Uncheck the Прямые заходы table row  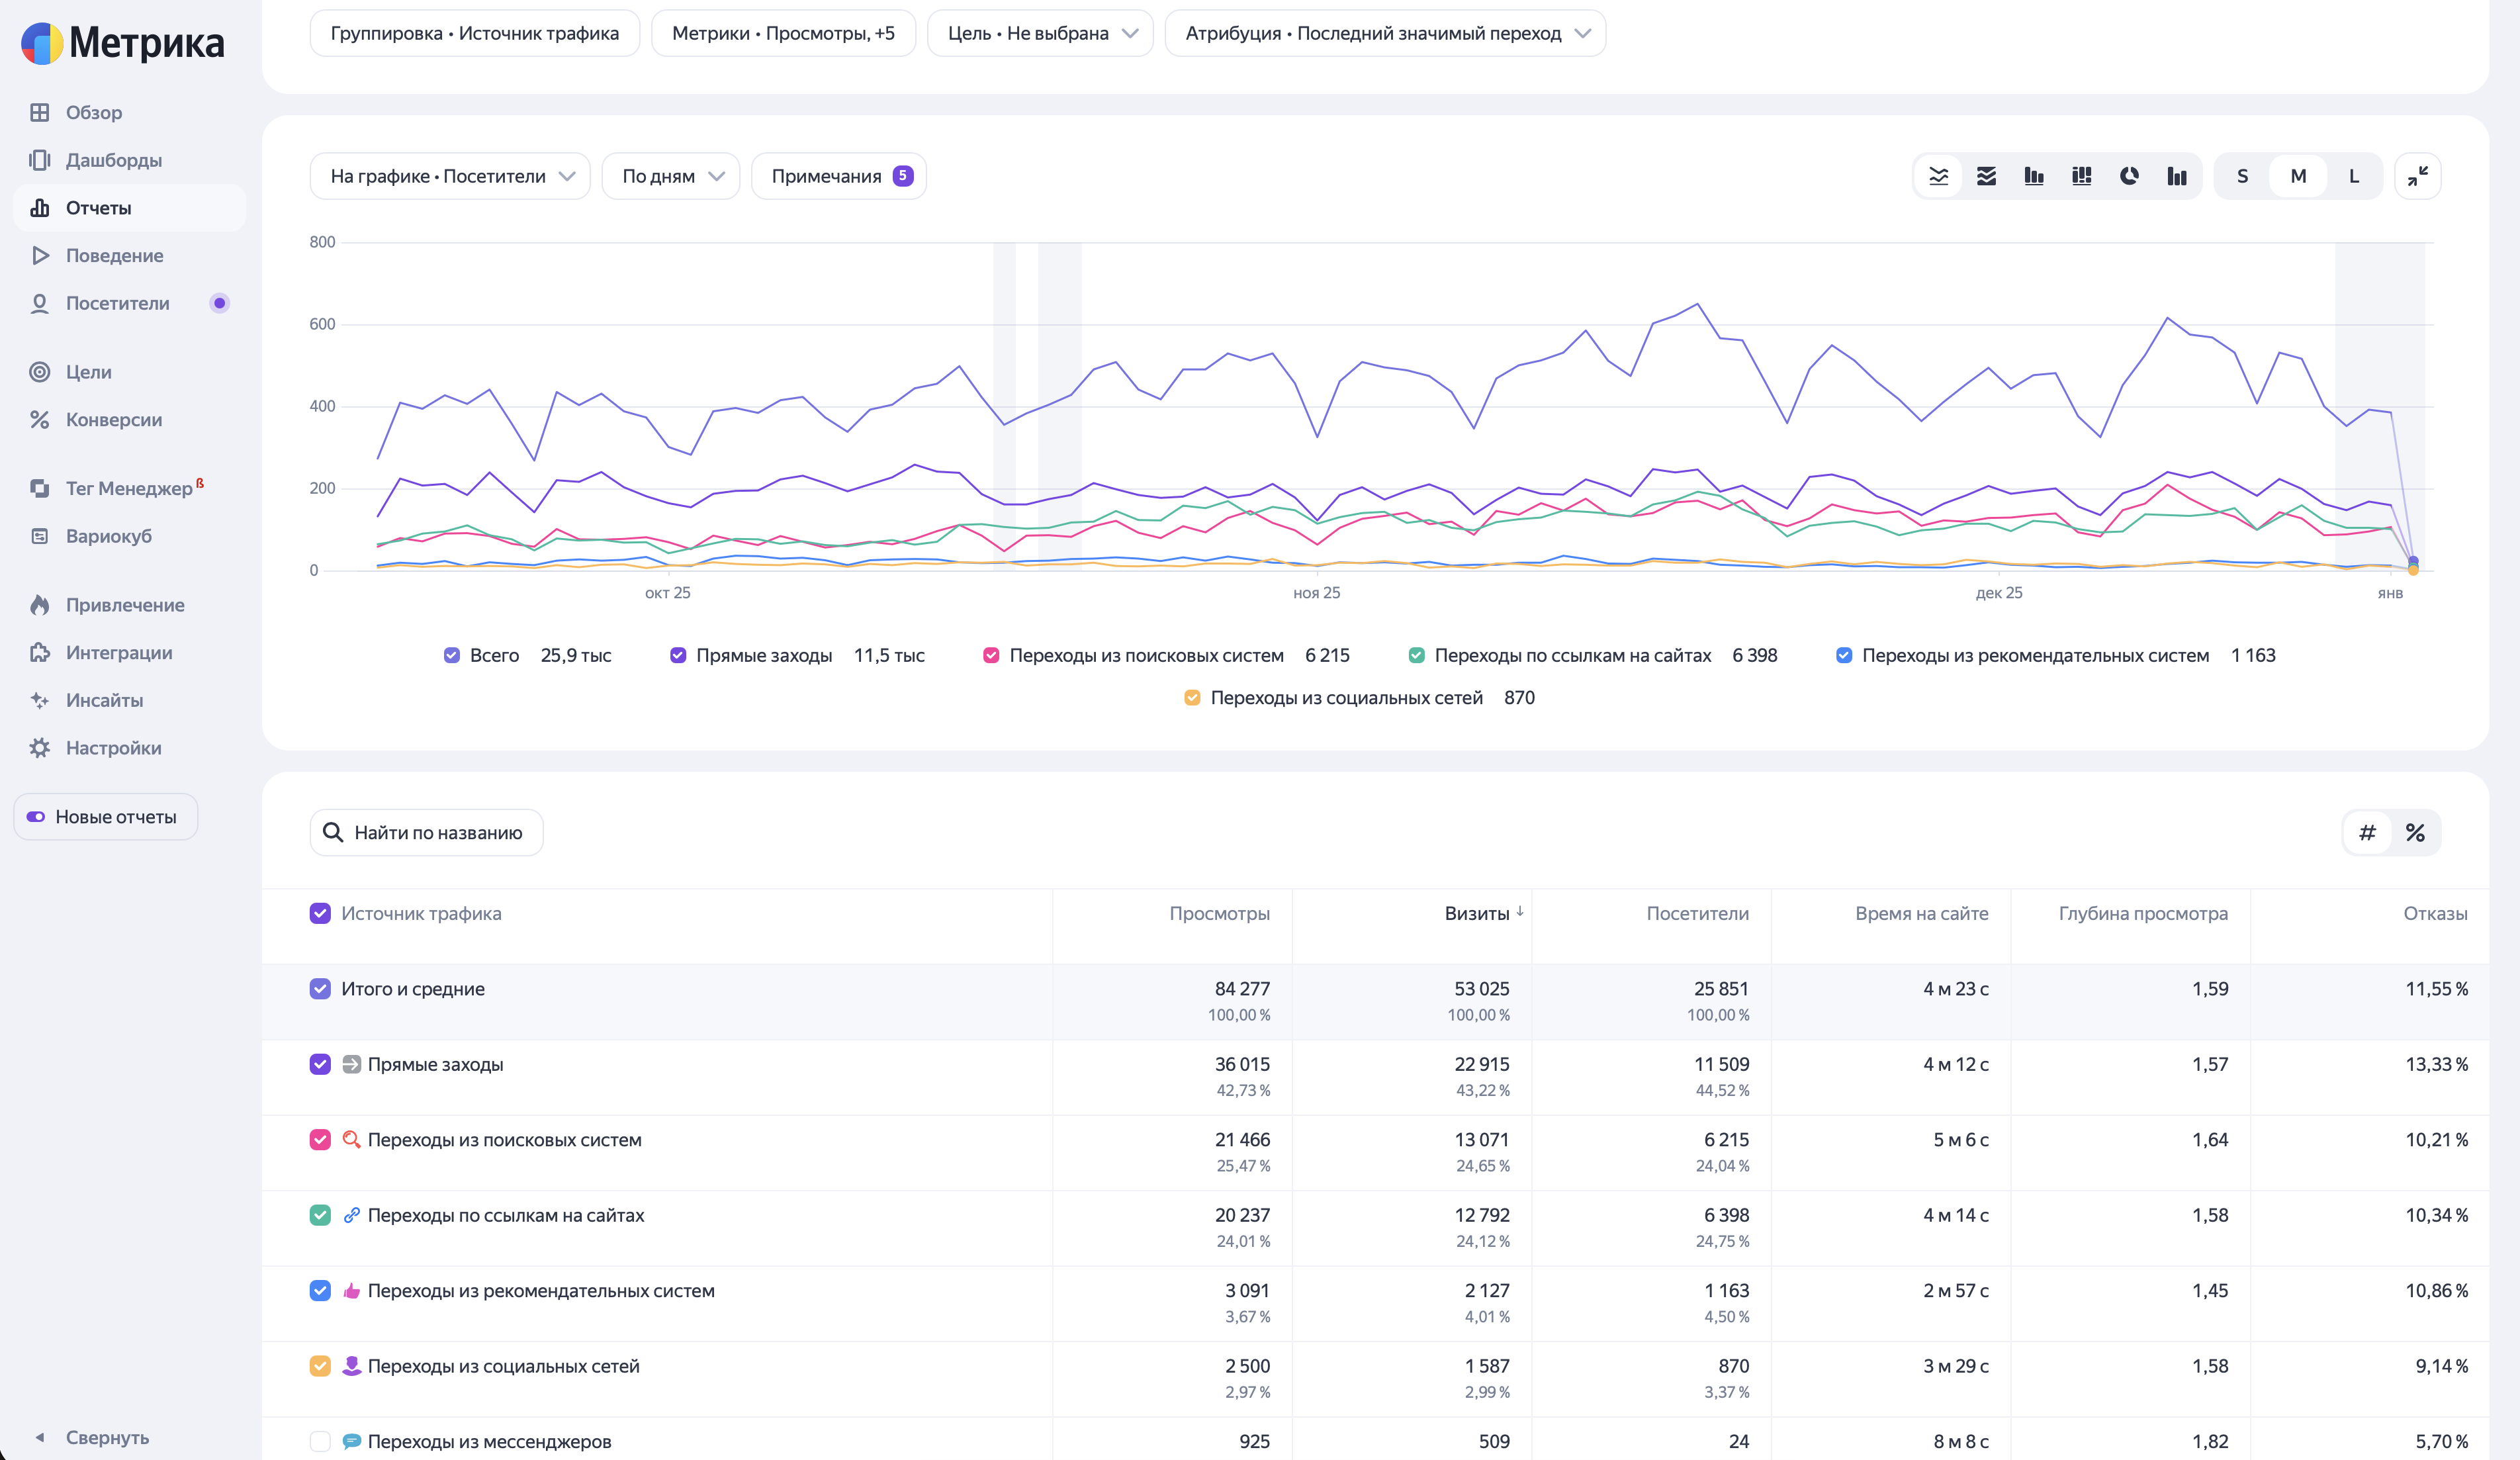pyautogui.click(x=320, y=1064)
